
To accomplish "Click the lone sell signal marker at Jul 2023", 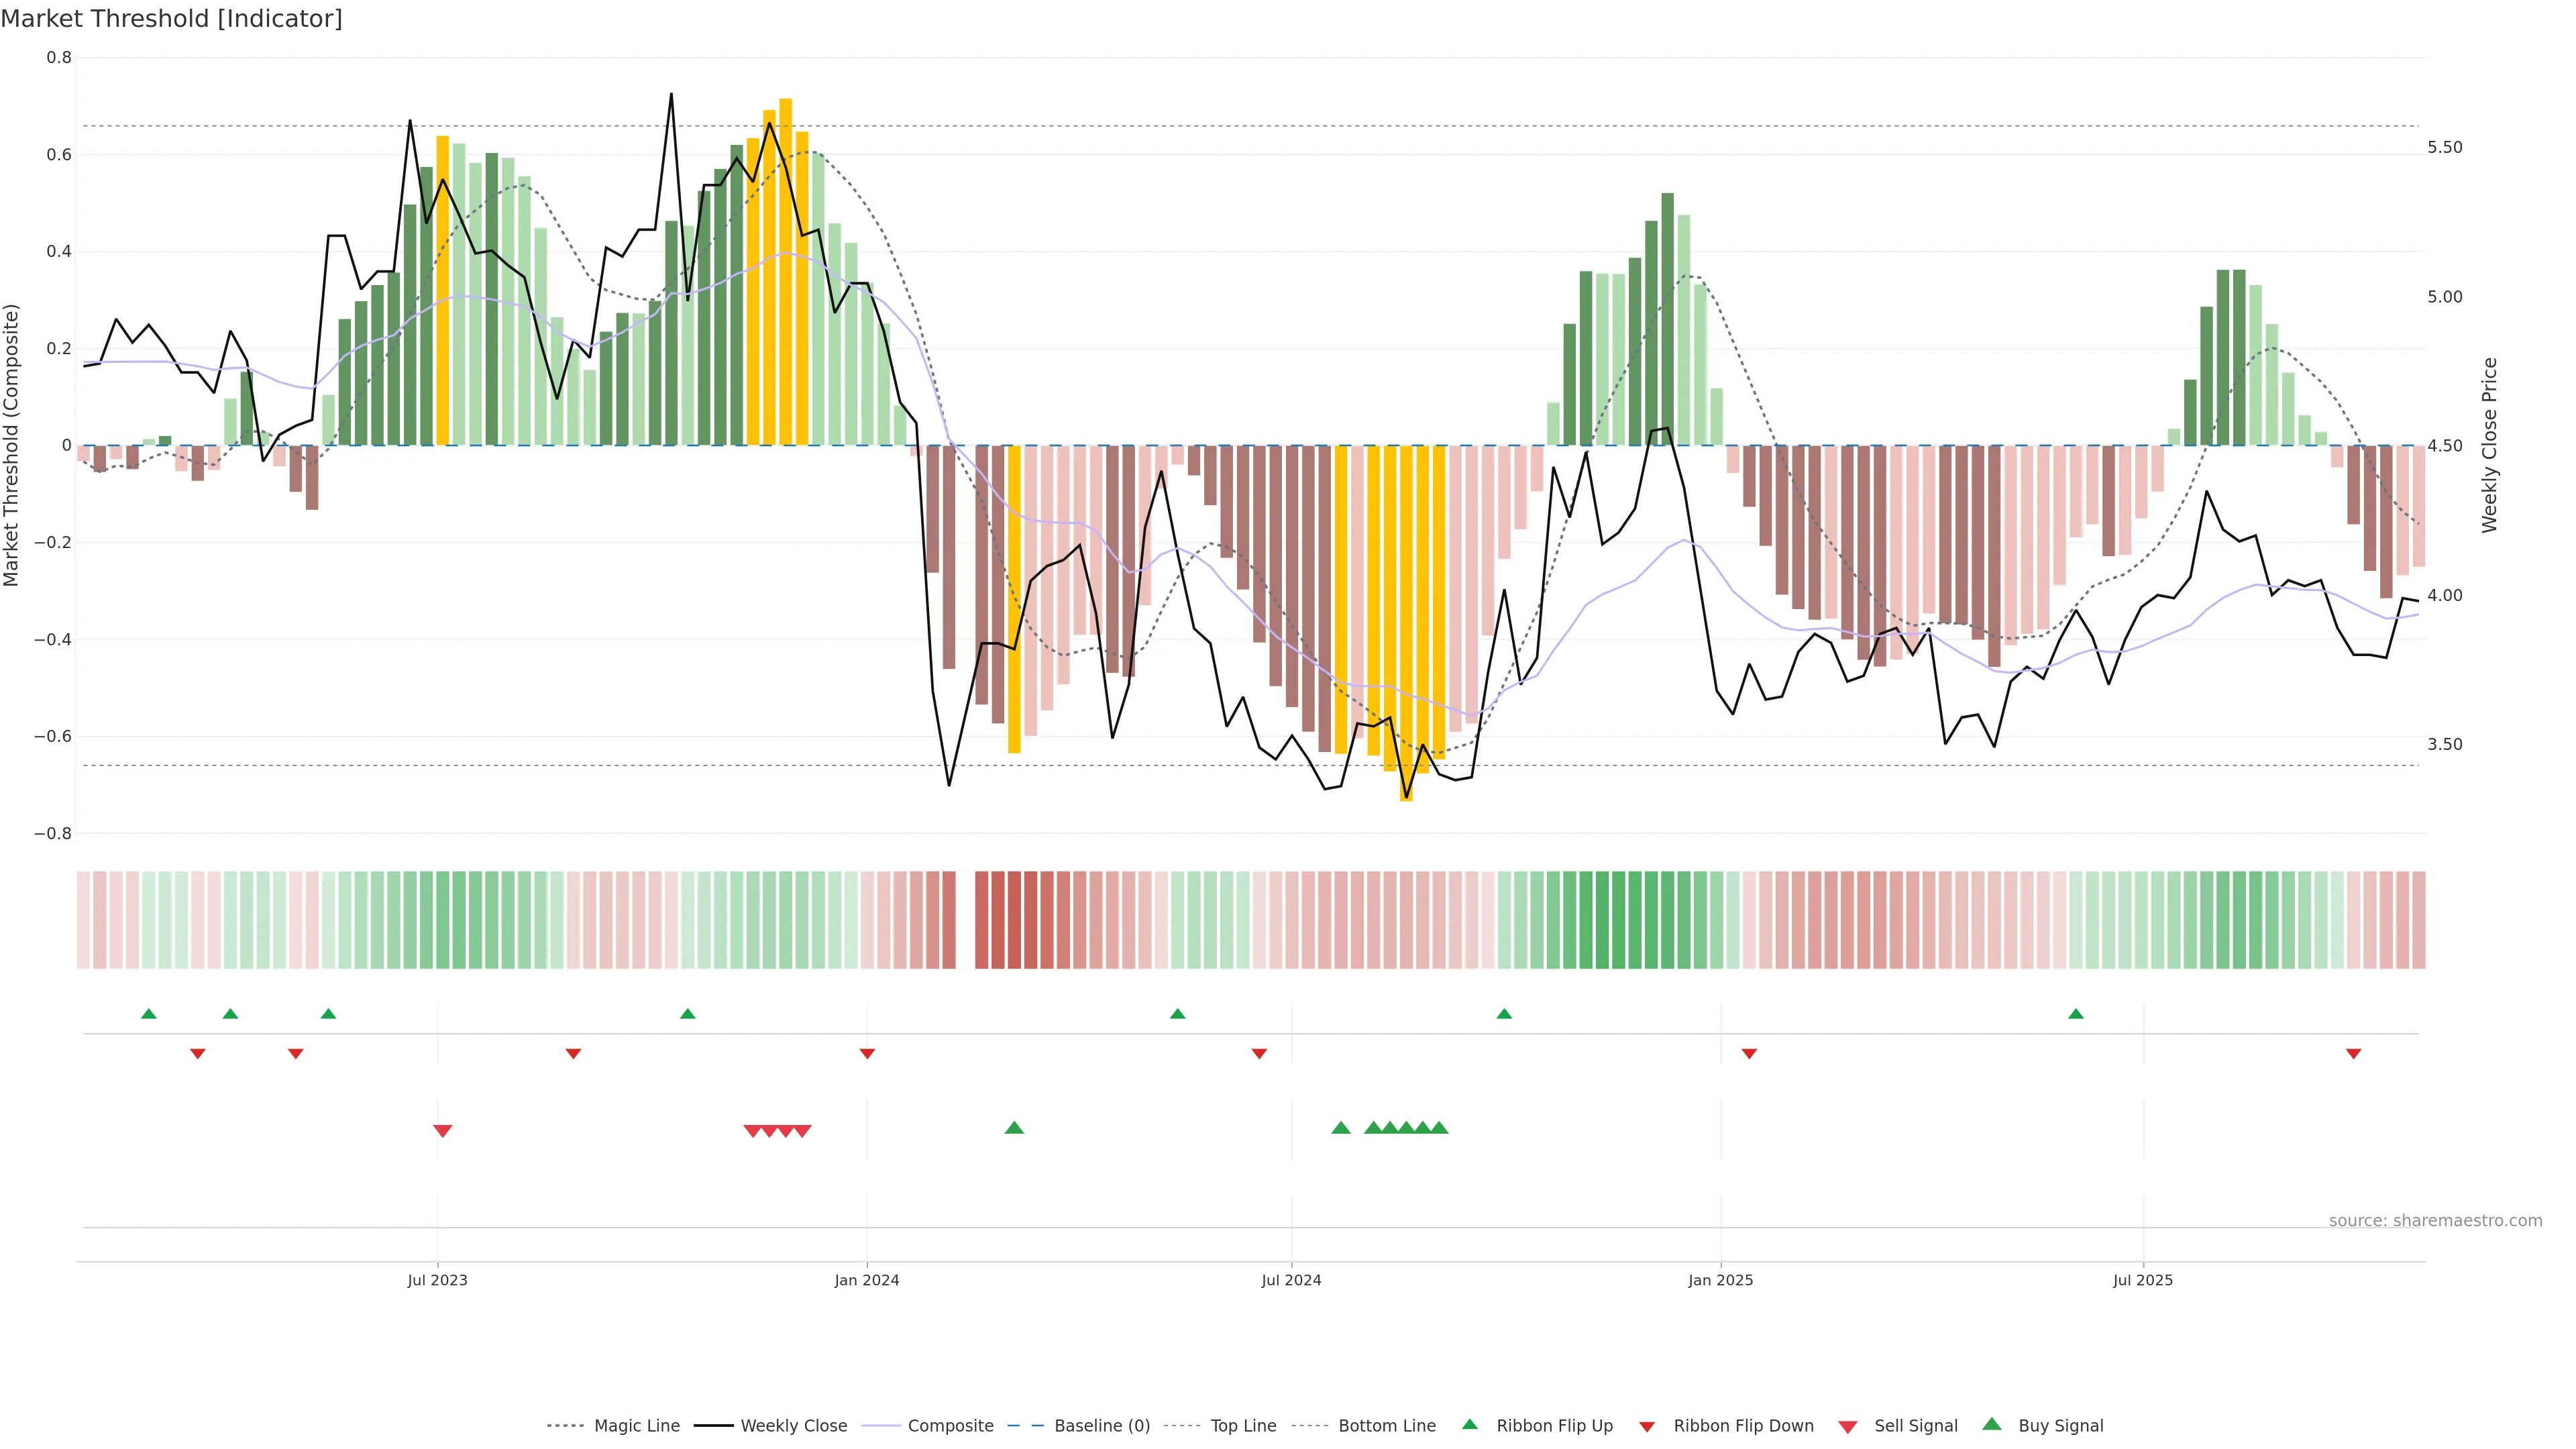I will point(443,1131).
